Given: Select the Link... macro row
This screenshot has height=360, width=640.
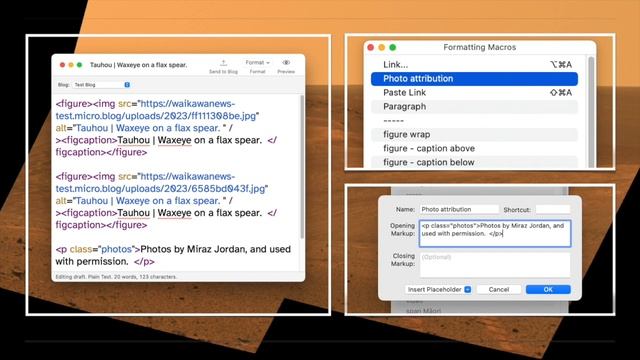Looking at the screenshot, I should click(474, 64).
